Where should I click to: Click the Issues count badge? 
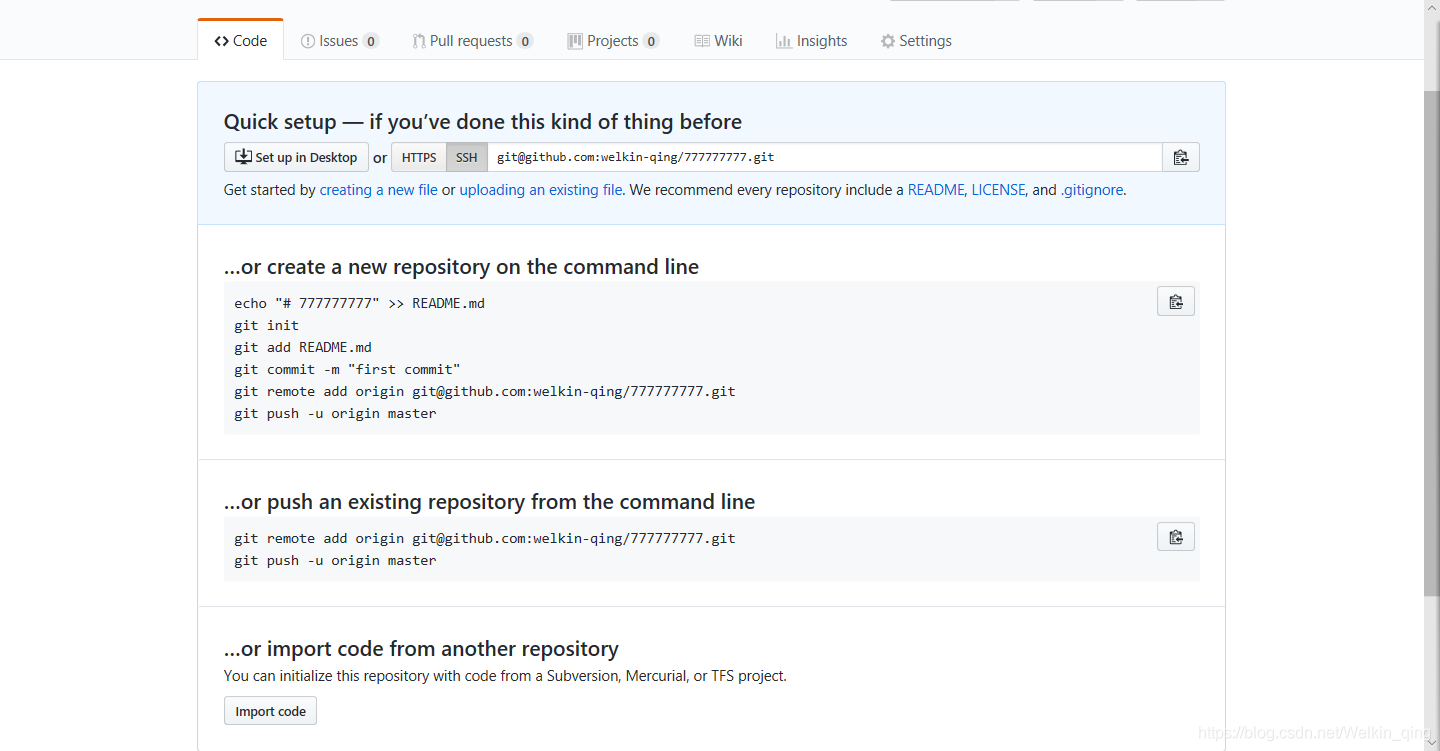371,41
